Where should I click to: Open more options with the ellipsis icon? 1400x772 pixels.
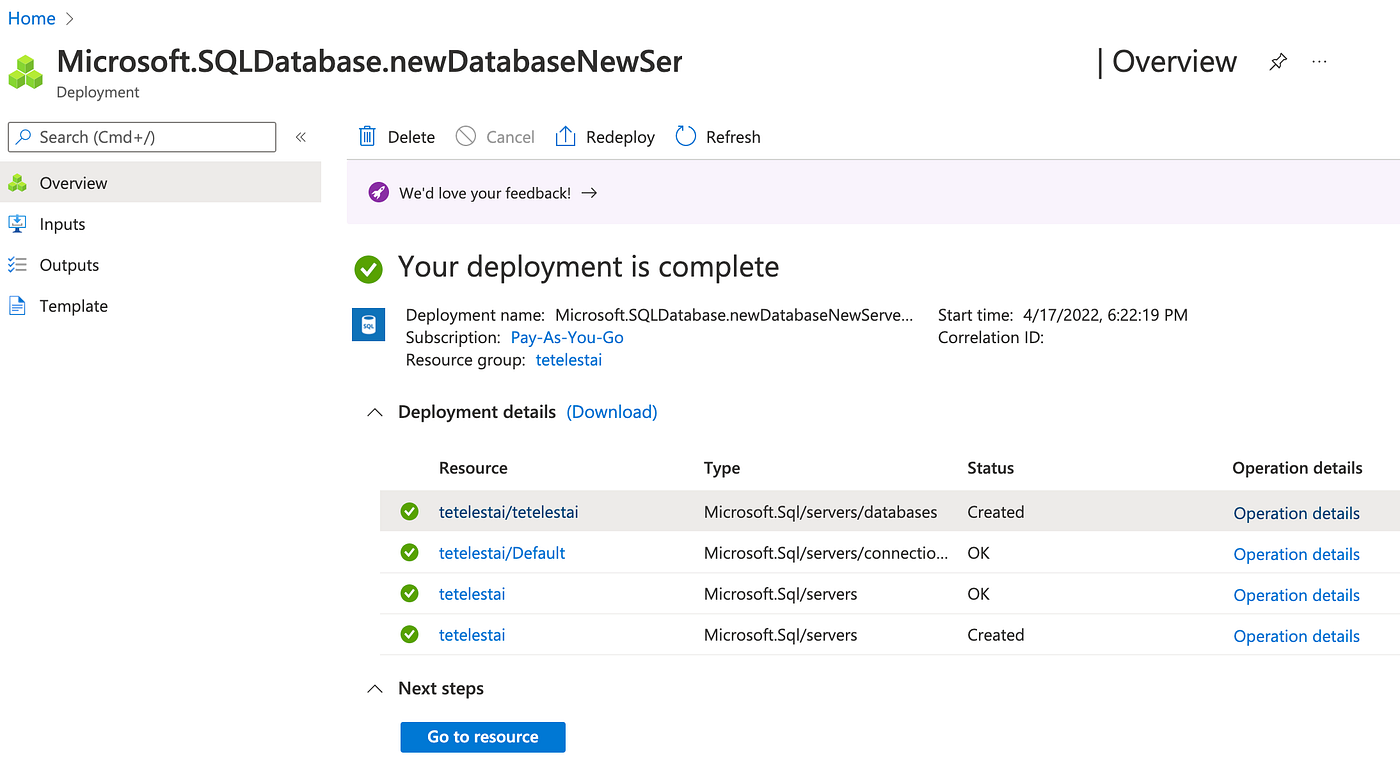(x=1319, y=61)
